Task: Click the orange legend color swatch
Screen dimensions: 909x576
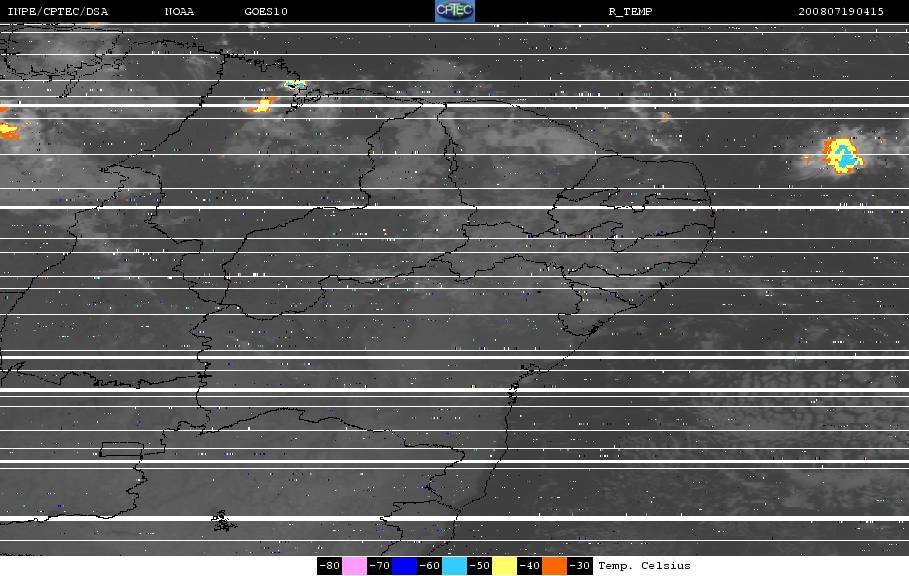Action: 554,566
